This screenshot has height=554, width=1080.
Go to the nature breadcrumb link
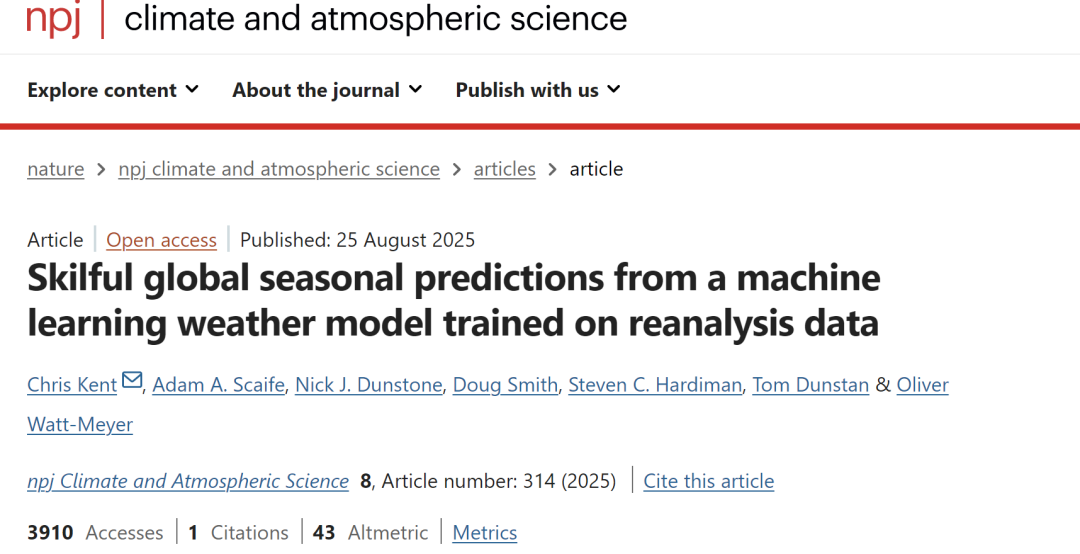pos(56,169)
